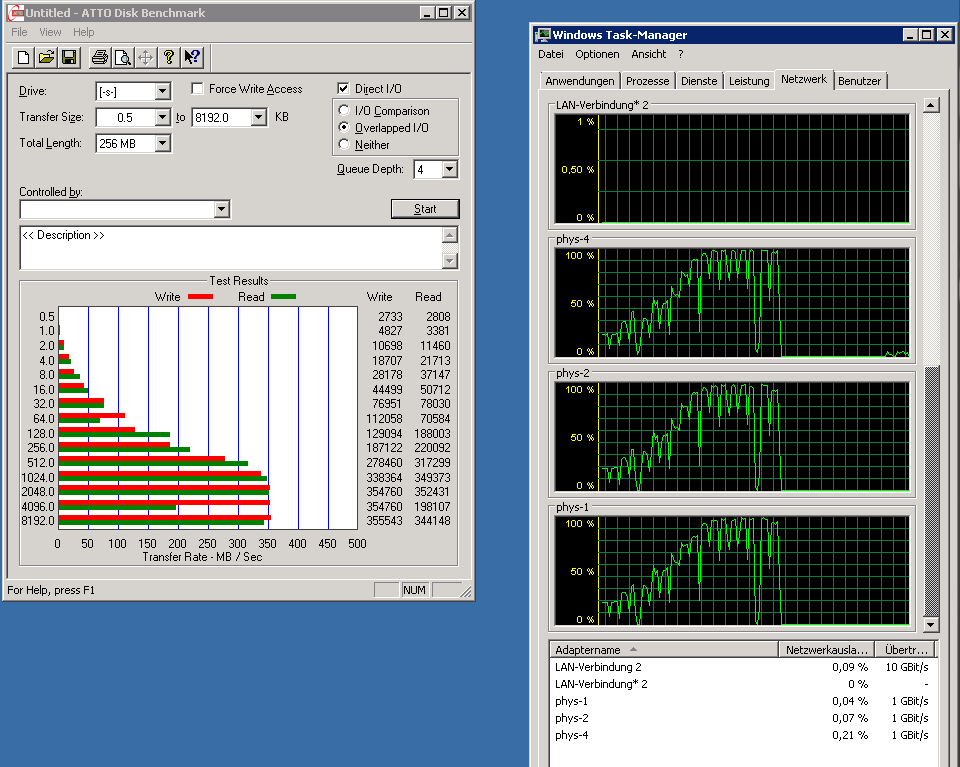This screenshot has width=960, height=767.
Task: Open View menu in ATTO Disk Benchmark
Action: (x=50, y=32)
